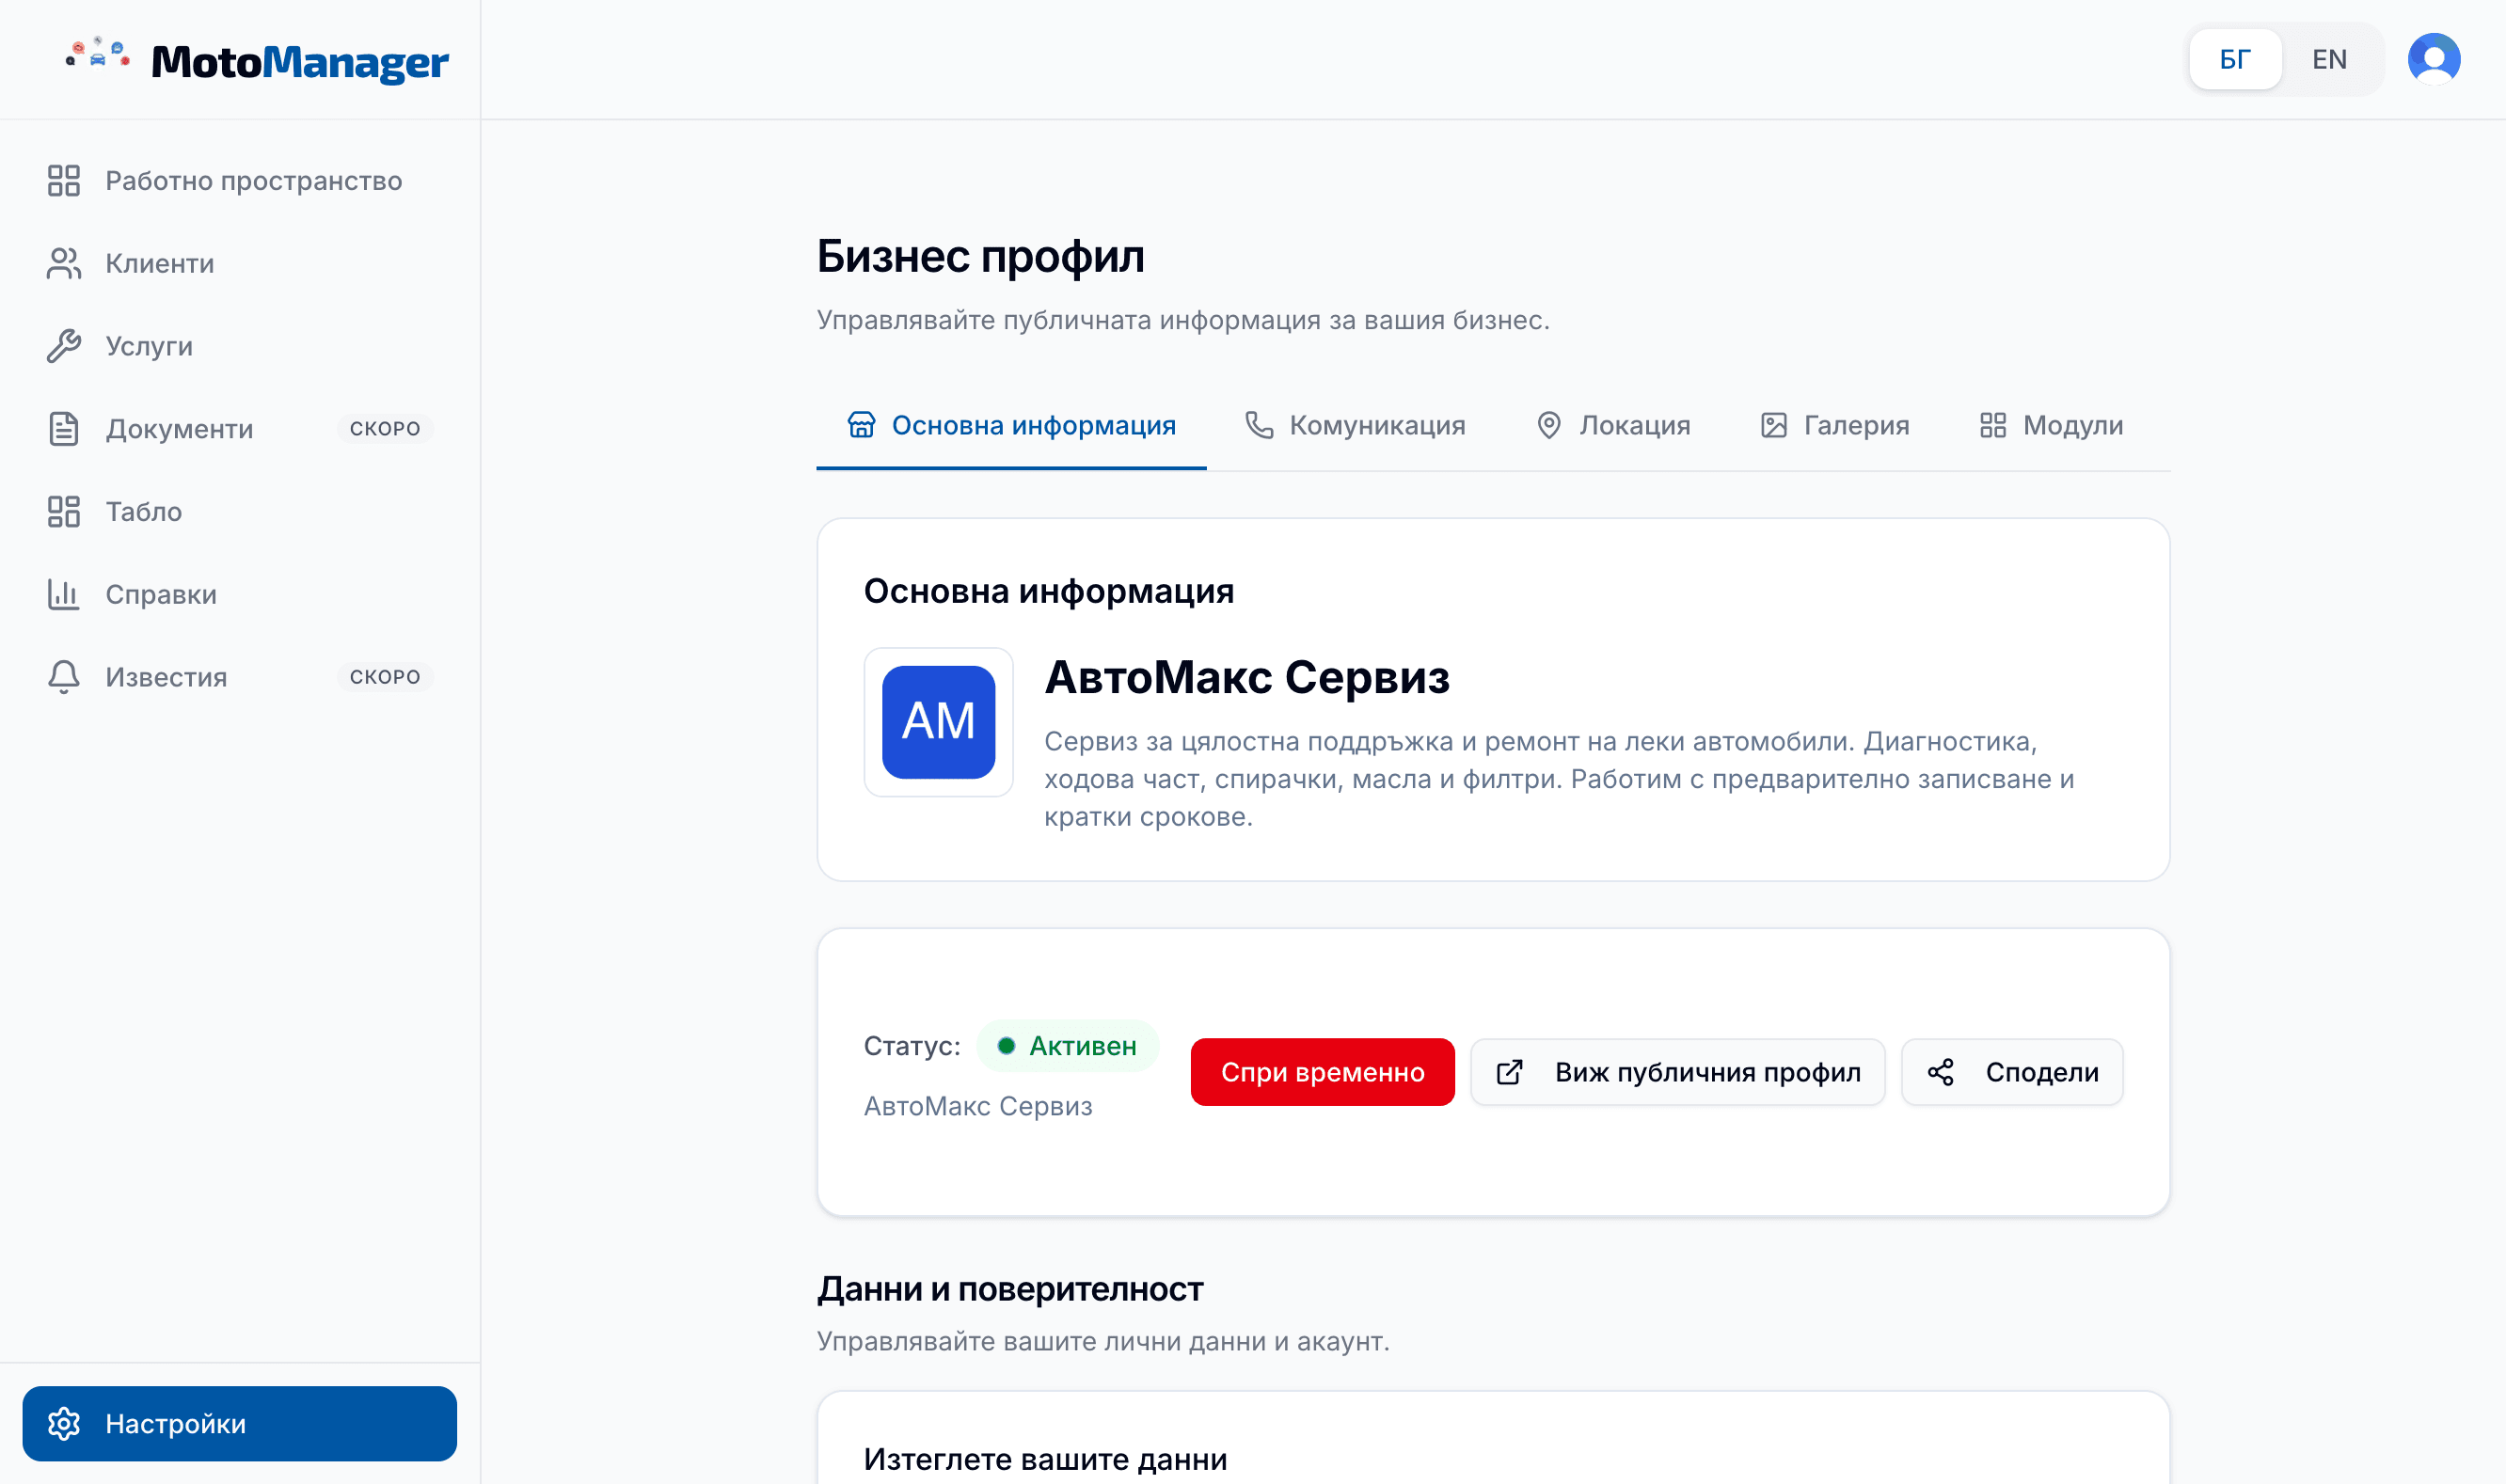Click the Активен status badge

tap(1067, 1046)
